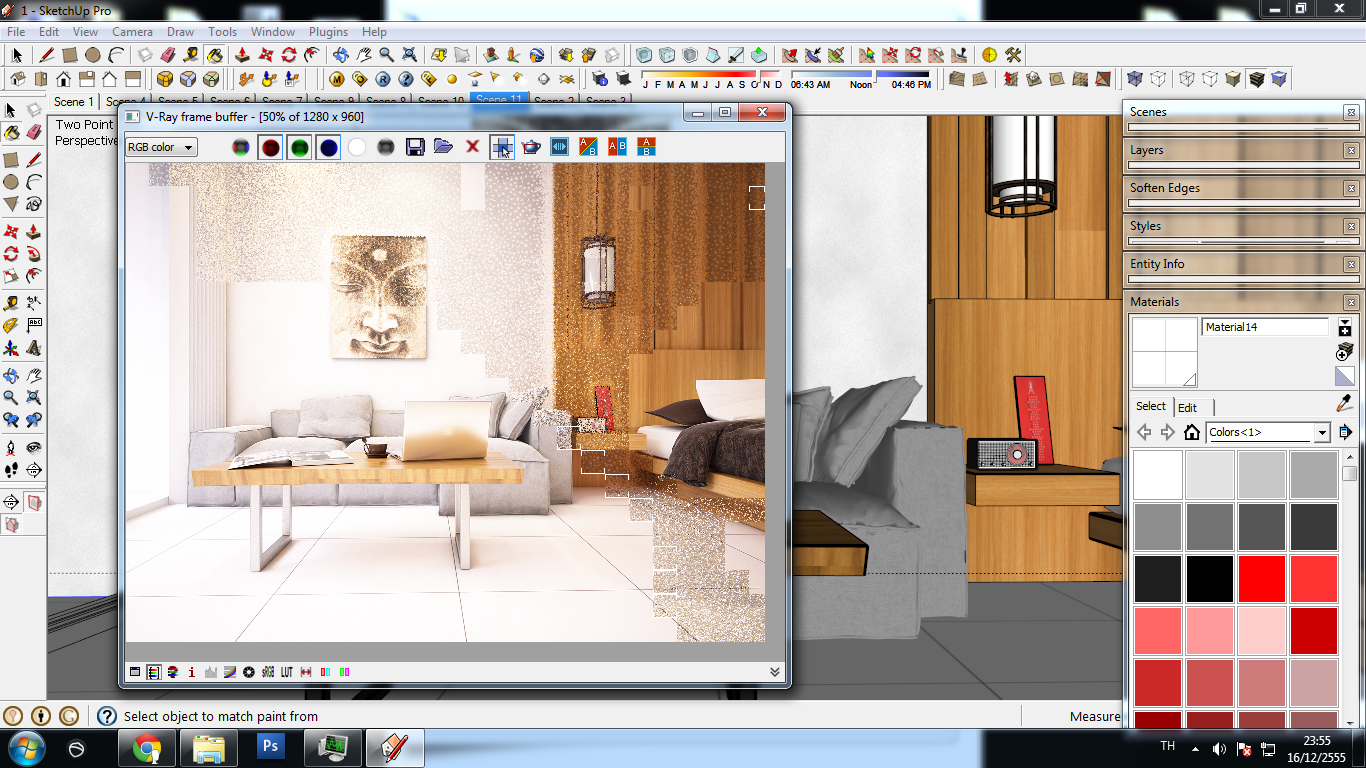
Task: Pick the Sample Paint eyedropper
Action: point(1345,403)
